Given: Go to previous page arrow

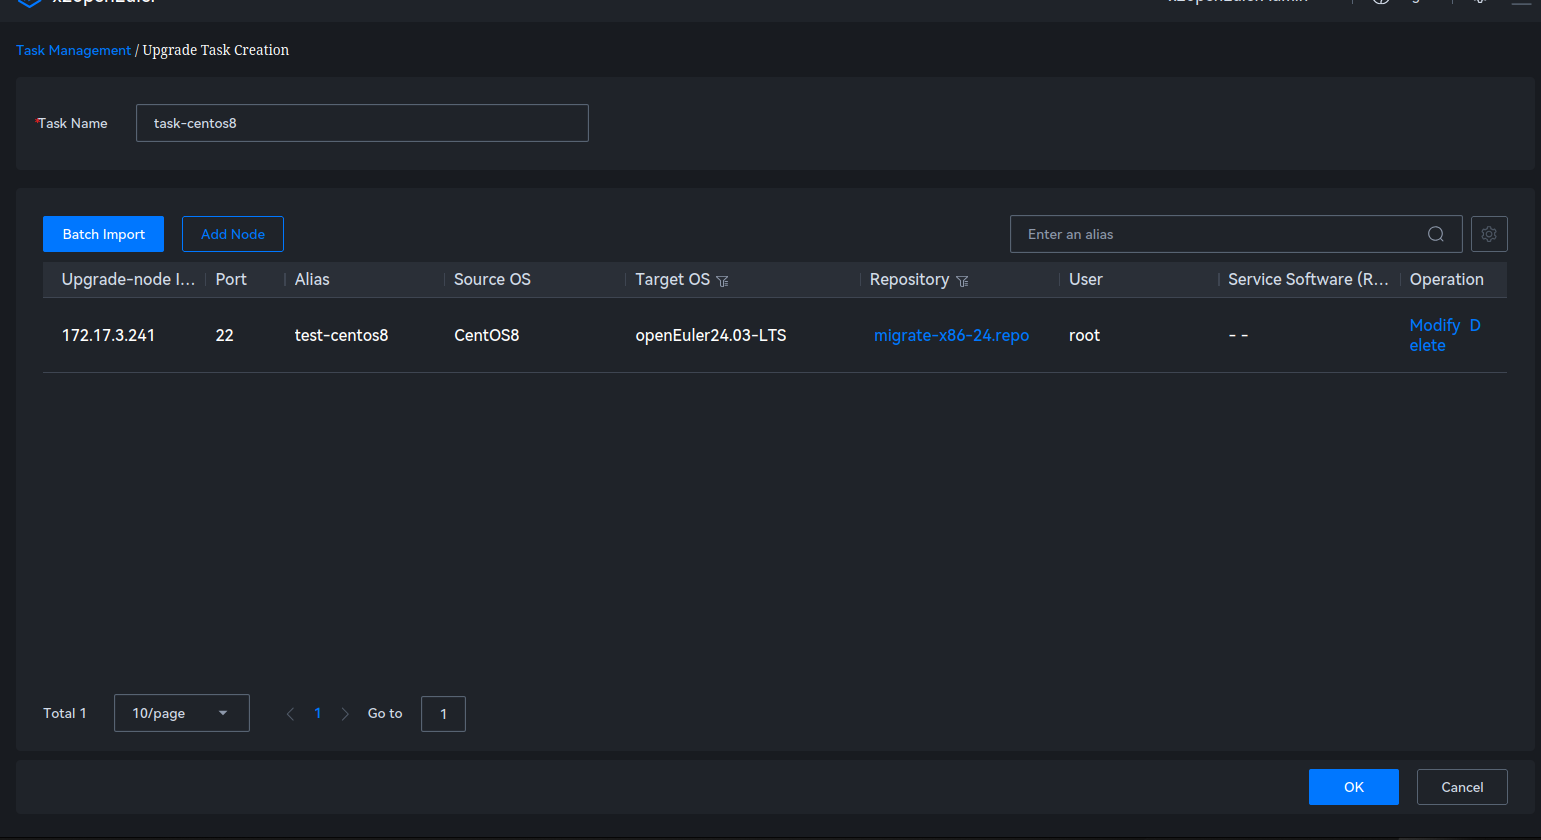Looking at the screenshot, I should pyautogui.click(x=290, y=714).
